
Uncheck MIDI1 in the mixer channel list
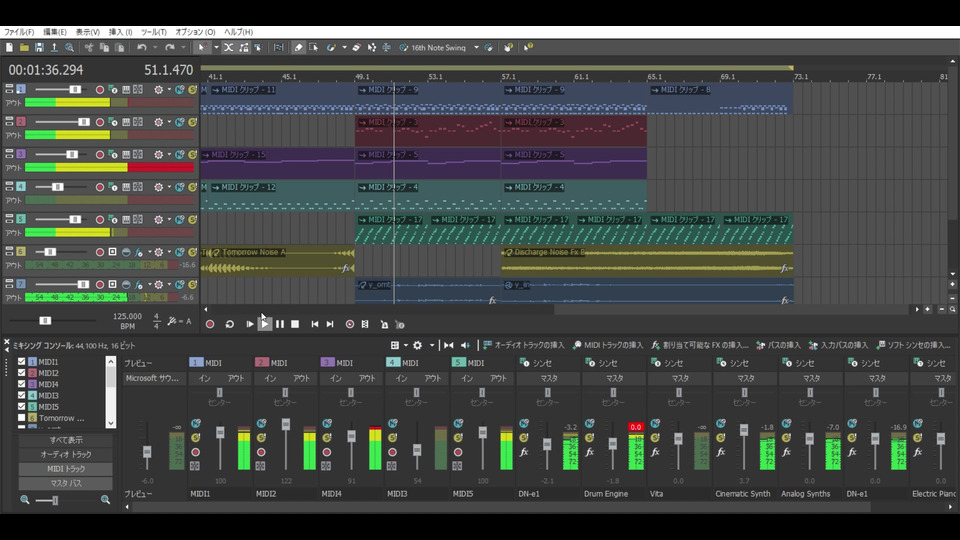[x=23, y=362]
